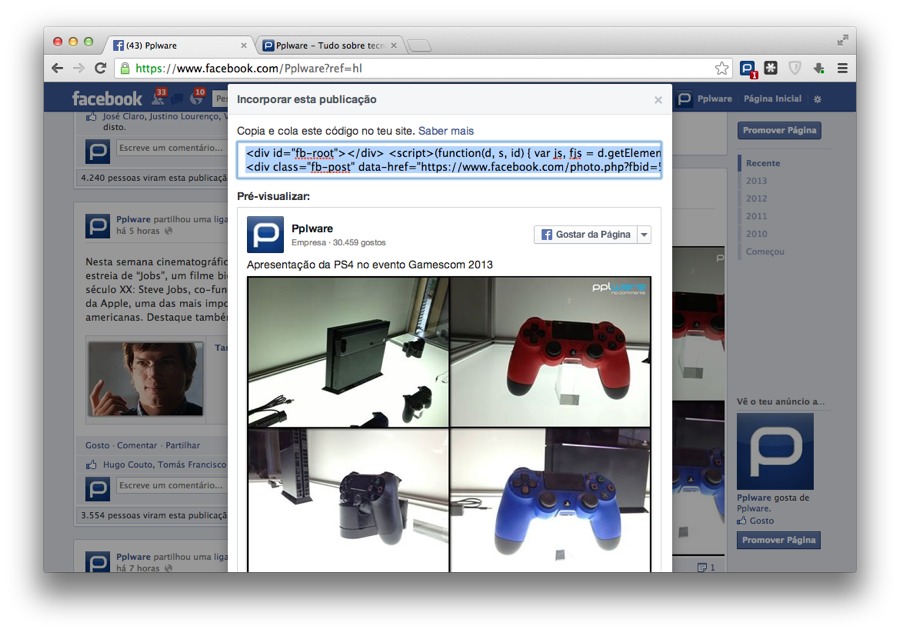Image resolution: width=900 pixels, height=633 pixels.
Task: Jump to 2012 in the timeline
Action: [x=756, y=199]
